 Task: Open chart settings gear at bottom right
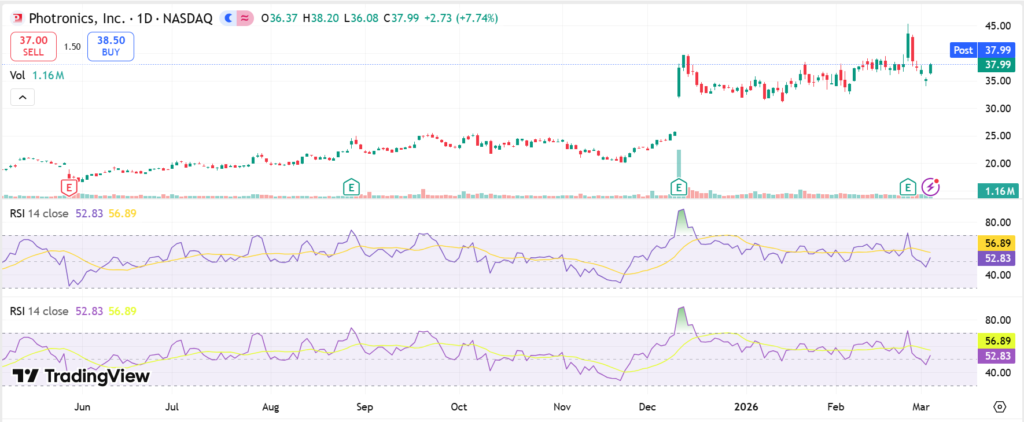click(999, 406)
